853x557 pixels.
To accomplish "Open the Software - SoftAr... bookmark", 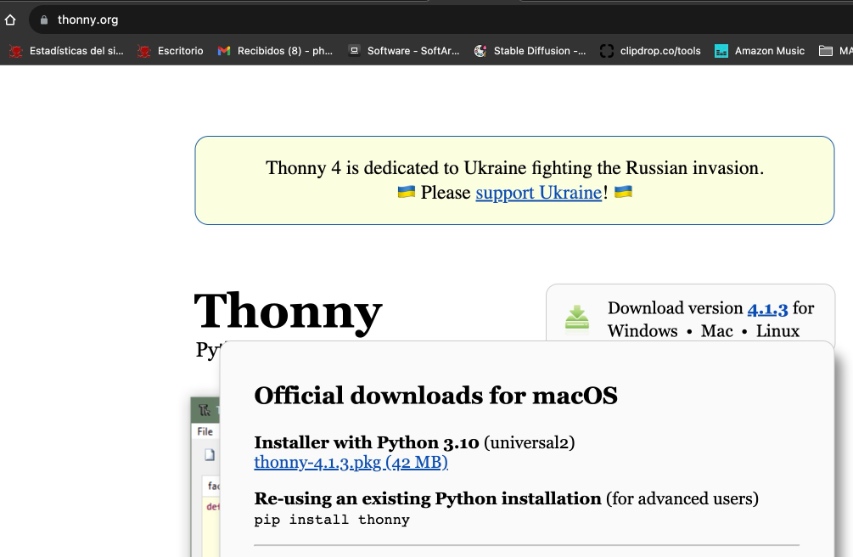I will tap(404, 51).
